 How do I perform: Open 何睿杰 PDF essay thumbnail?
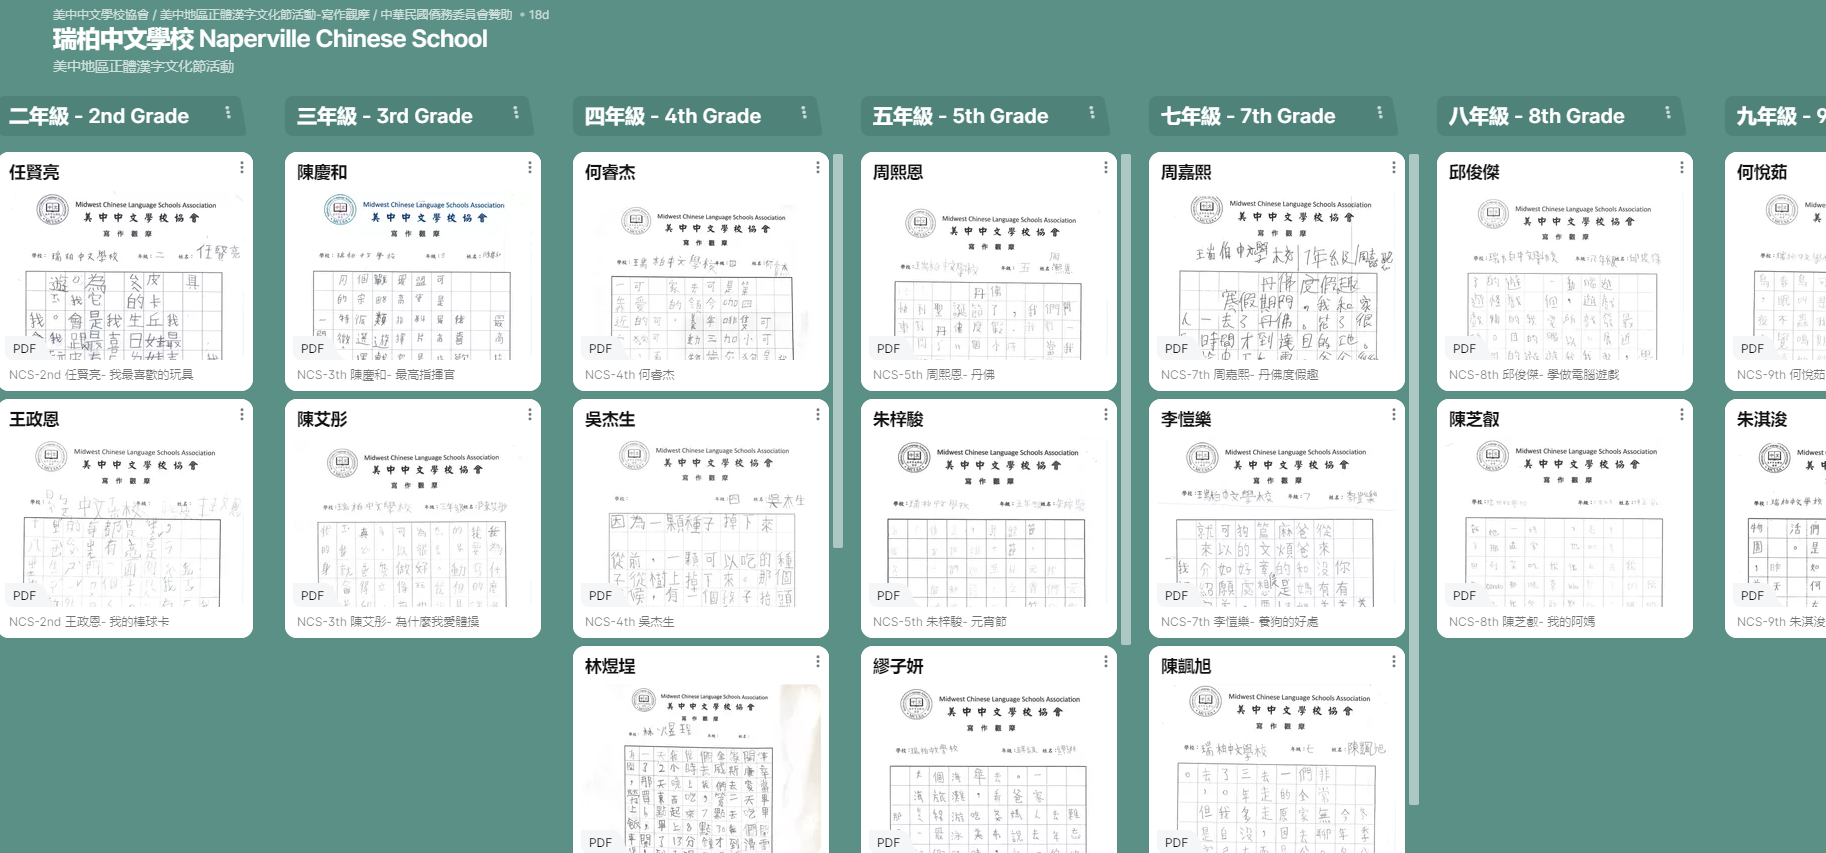tap(702, 274)
